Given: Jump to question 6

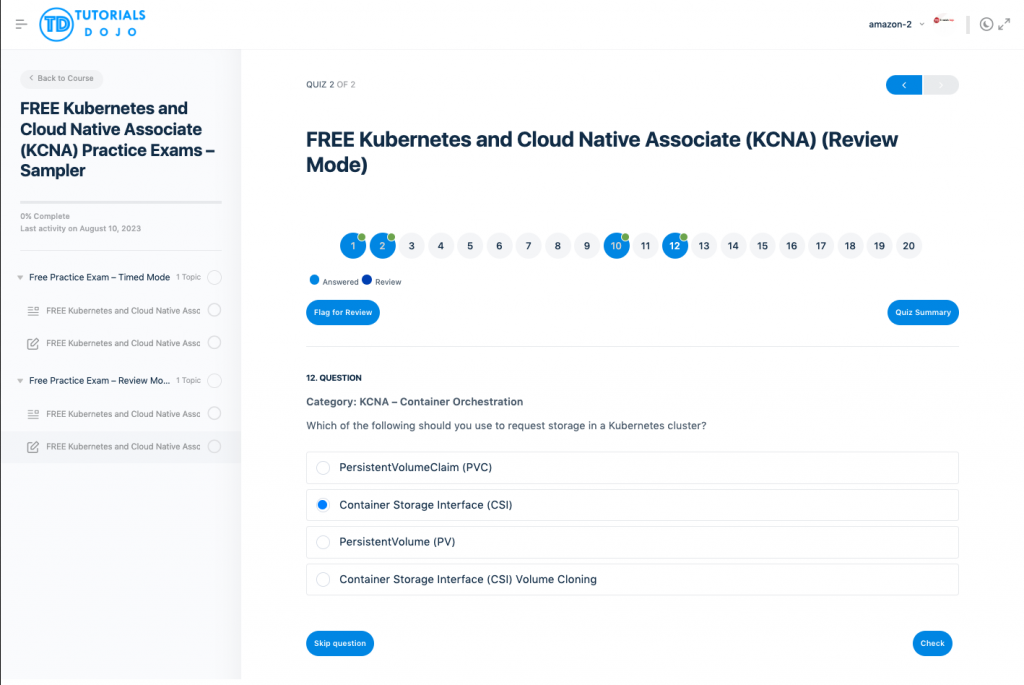Looking at the screenshot, I should point(500,246).
